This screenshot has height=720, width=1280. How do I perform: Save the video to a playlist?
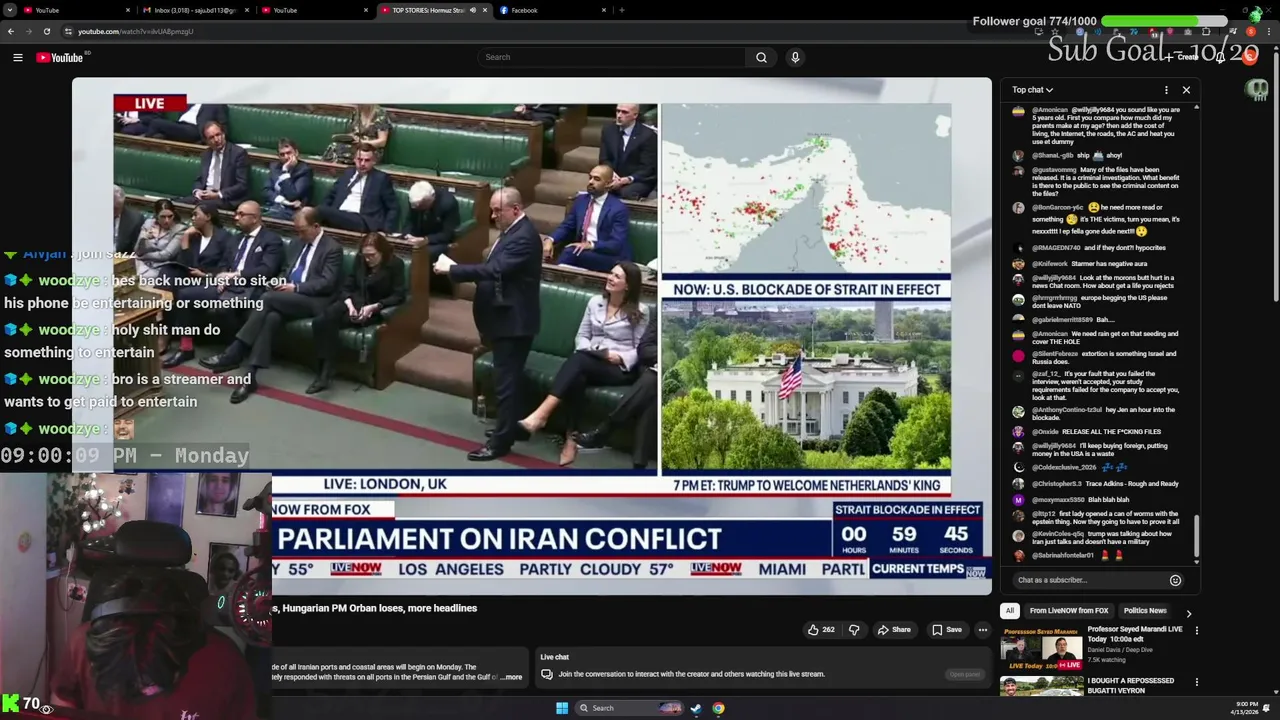click(x=947, y=630)
